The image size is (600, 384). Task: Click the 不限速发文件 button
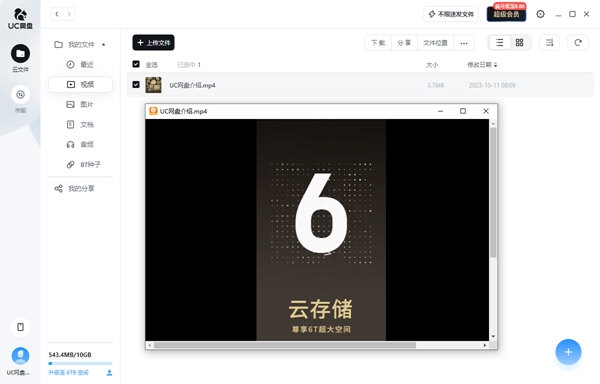(451, 14)
